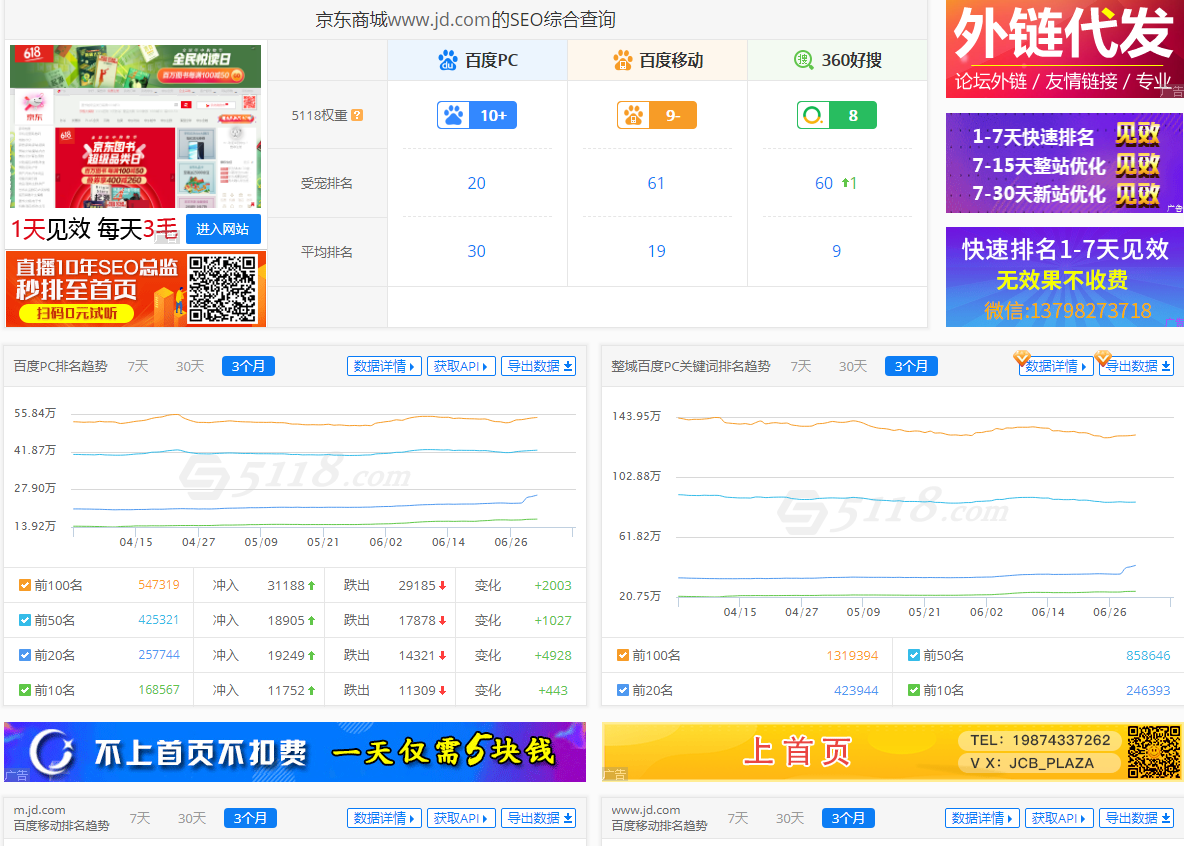Click the 进入网站 button
Image resolution: width=1184 pixels, height=846 pixels.
(223, 229)
